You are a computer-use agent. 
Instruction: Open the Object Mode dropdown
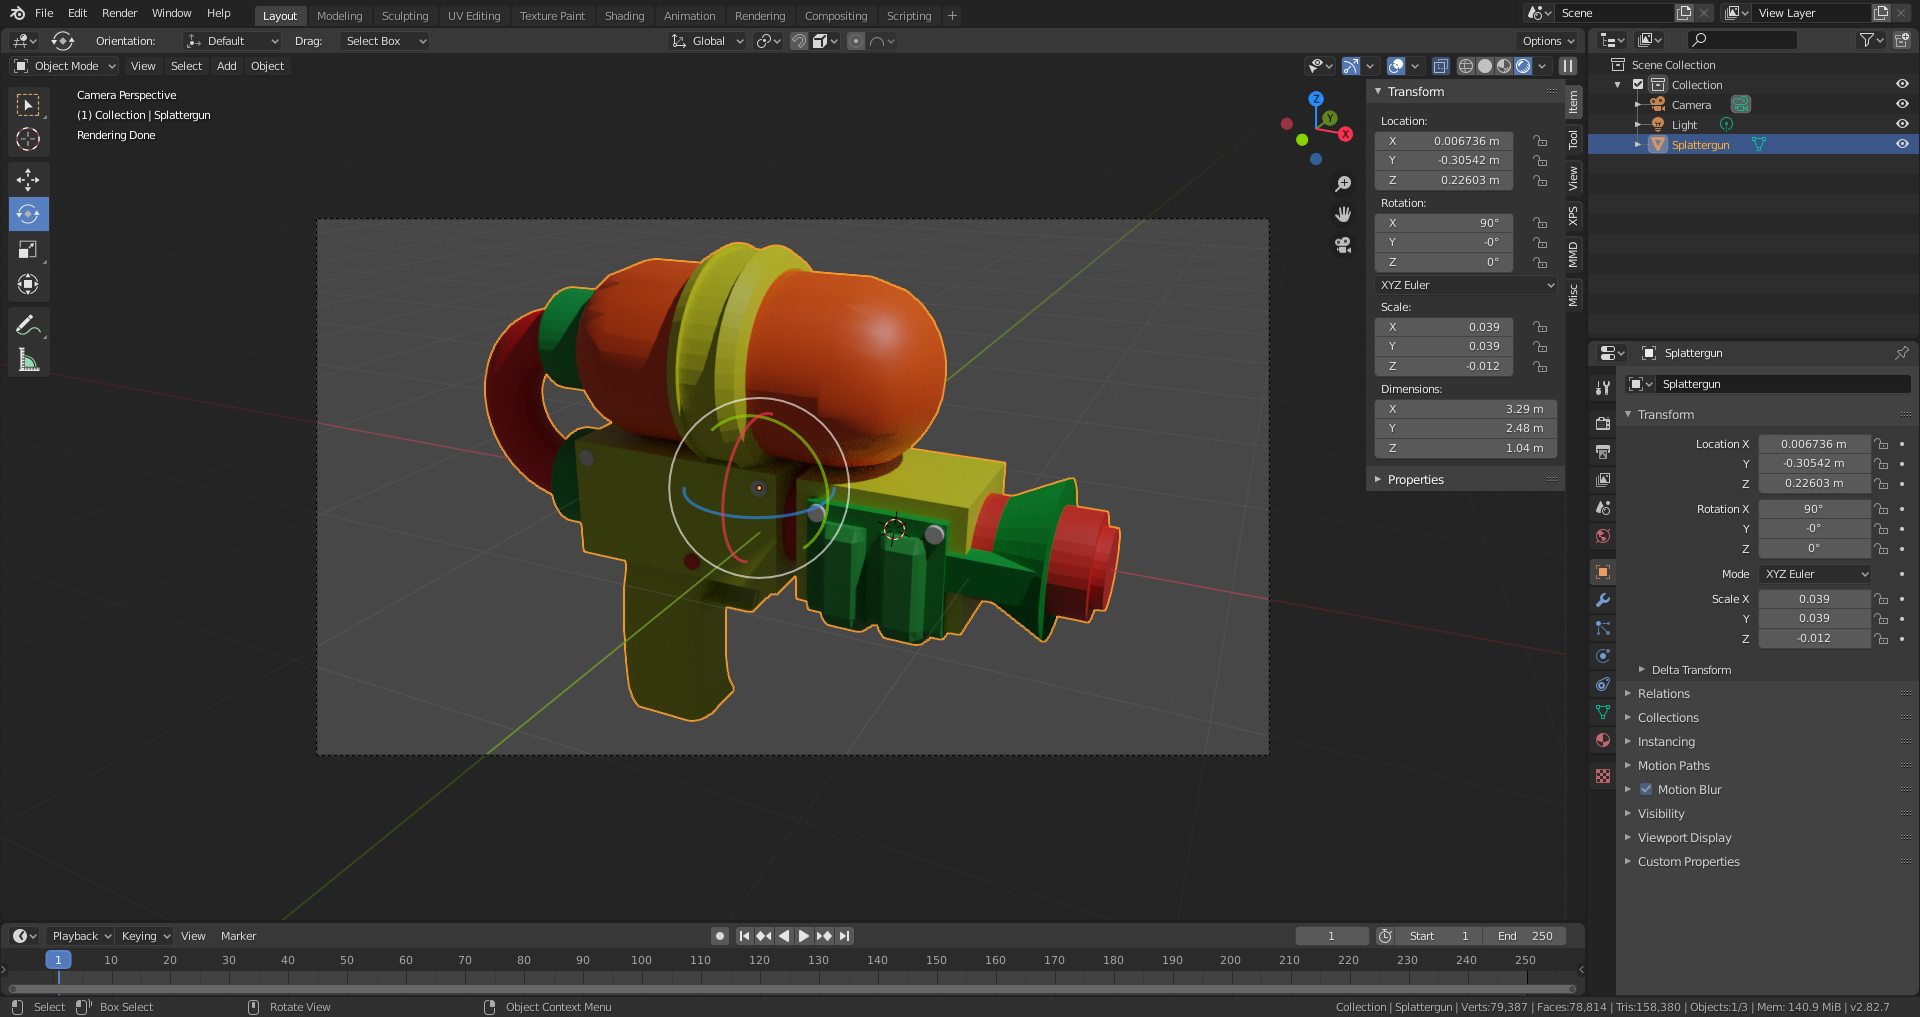coord(65,66)
